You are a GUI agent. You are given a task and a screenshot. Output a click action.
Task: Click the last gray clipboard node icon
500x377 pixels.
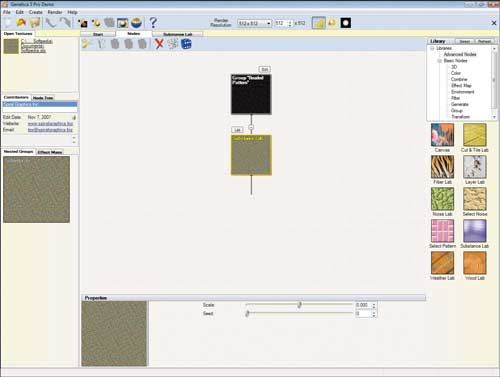(x=142, y=44)
